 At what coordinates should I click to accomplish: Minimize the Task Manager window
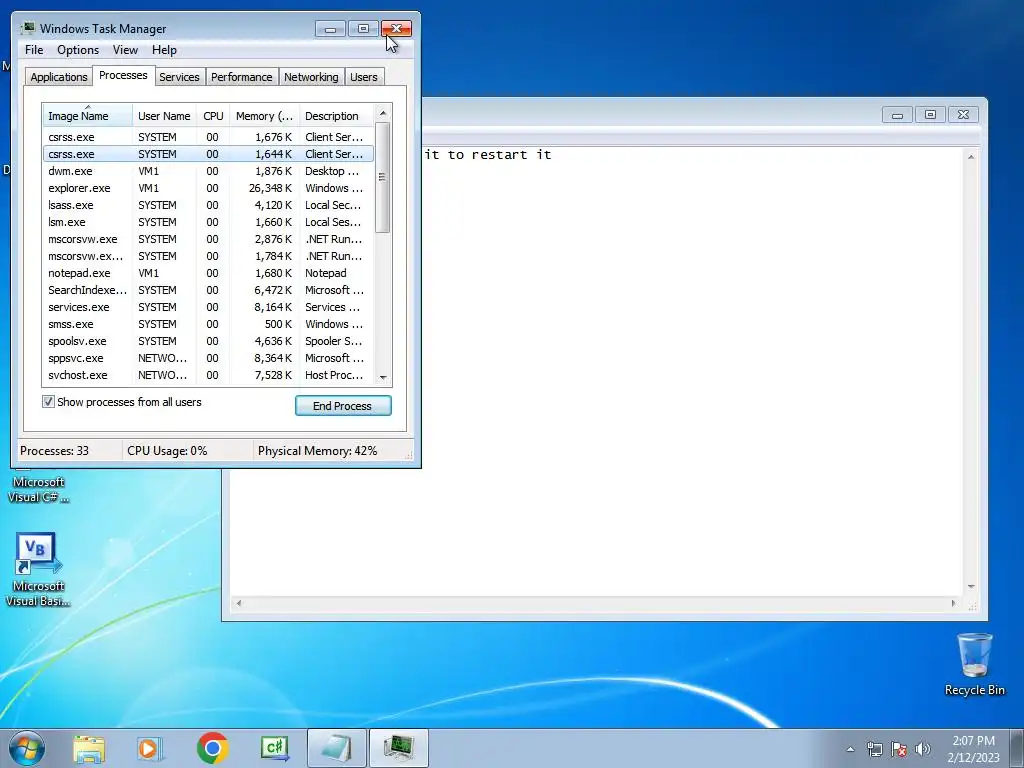pyautogui.click(x=330, y=29)
